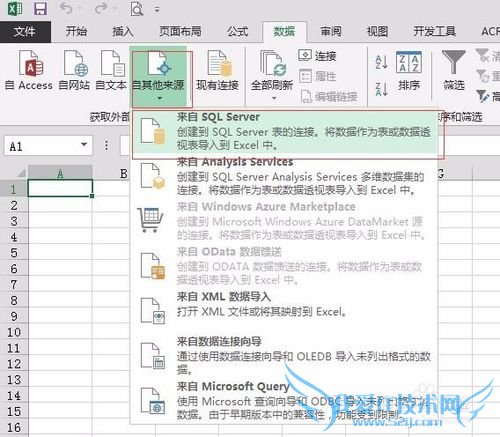Select row 14 header

(14, 396)
